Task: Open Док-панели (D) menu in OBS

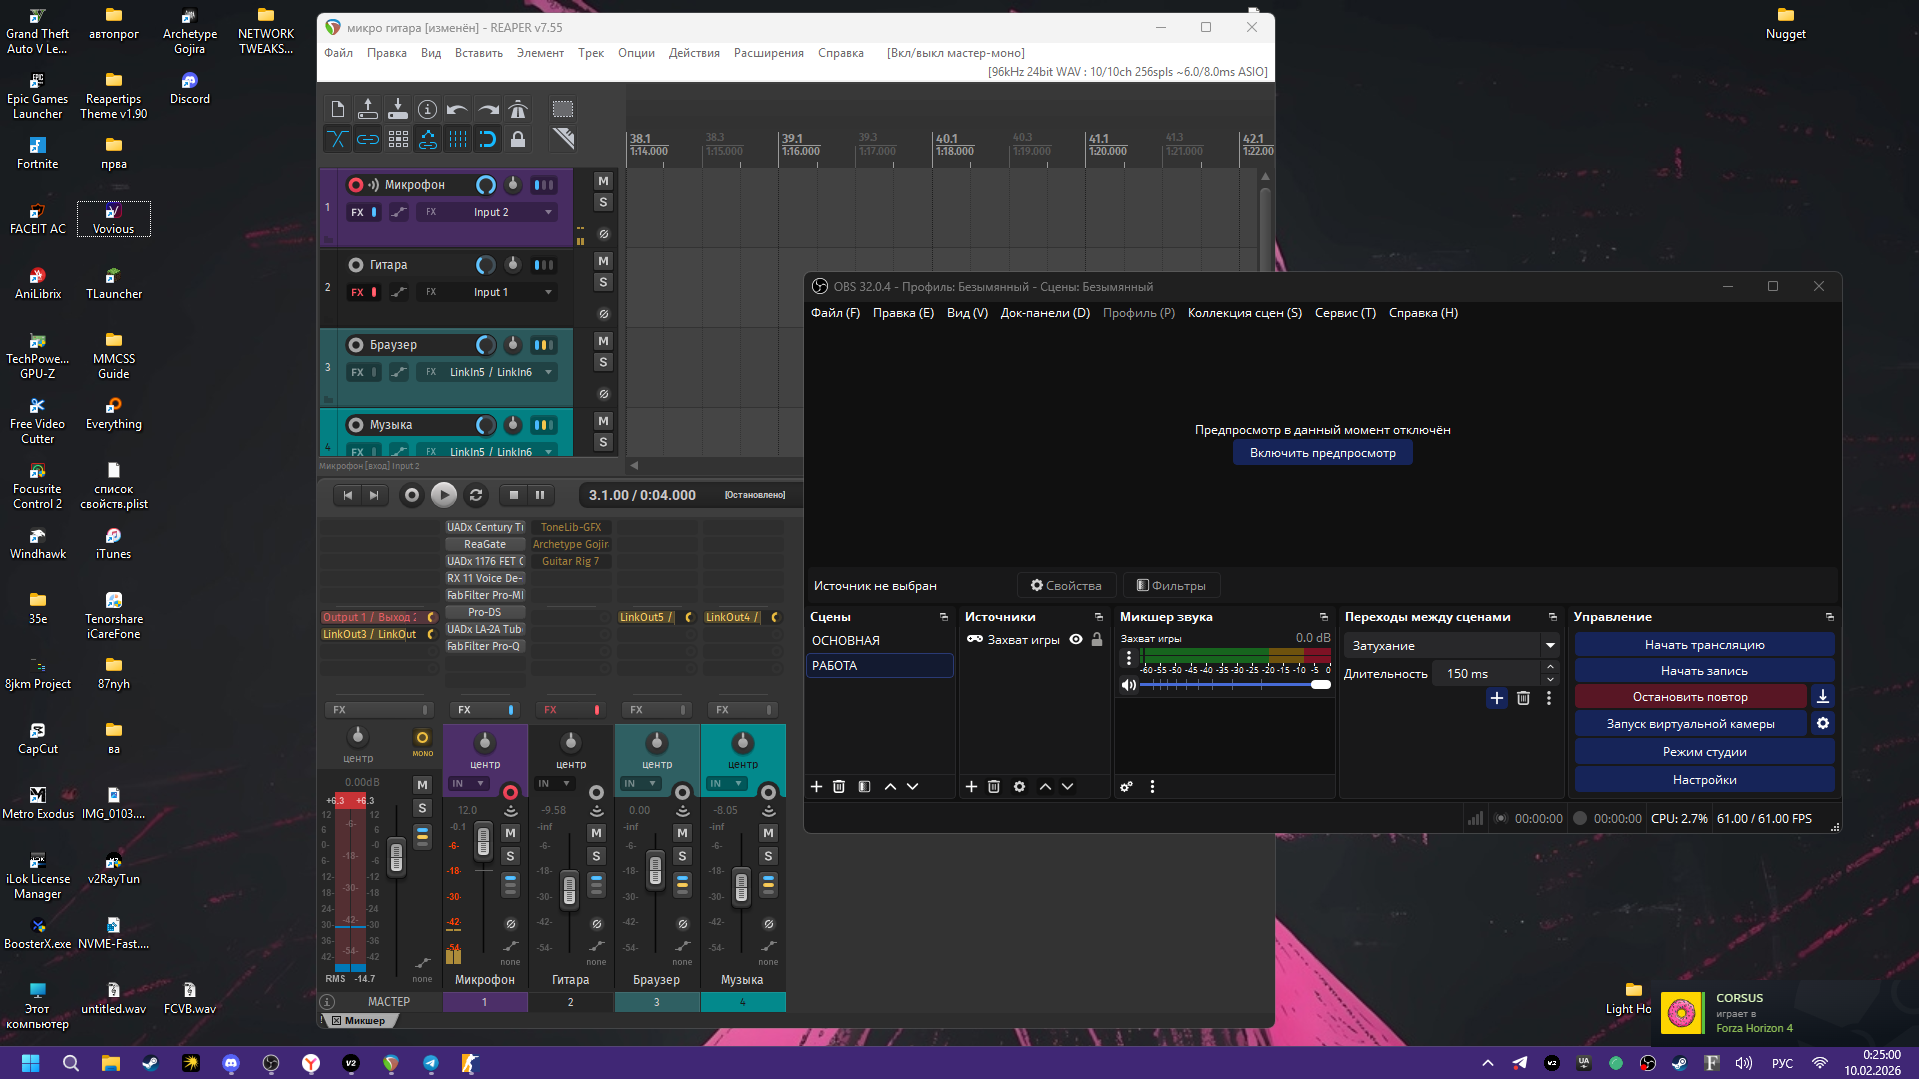Action: [1045, 313]
